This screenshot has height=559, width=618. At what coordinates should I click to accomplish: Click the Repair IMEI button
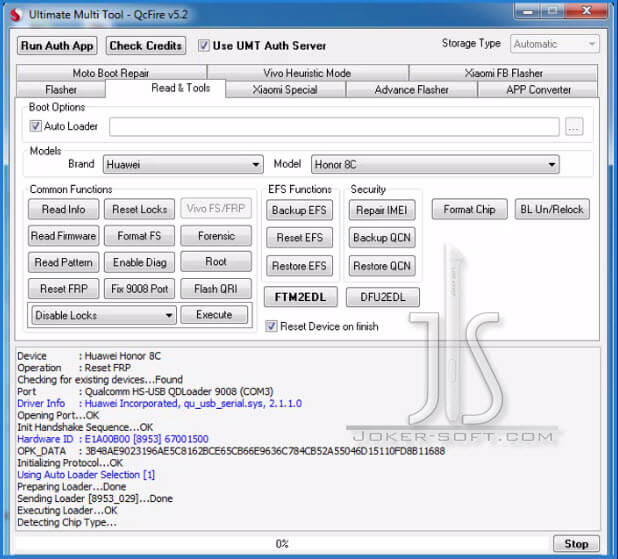click(382, 210)
